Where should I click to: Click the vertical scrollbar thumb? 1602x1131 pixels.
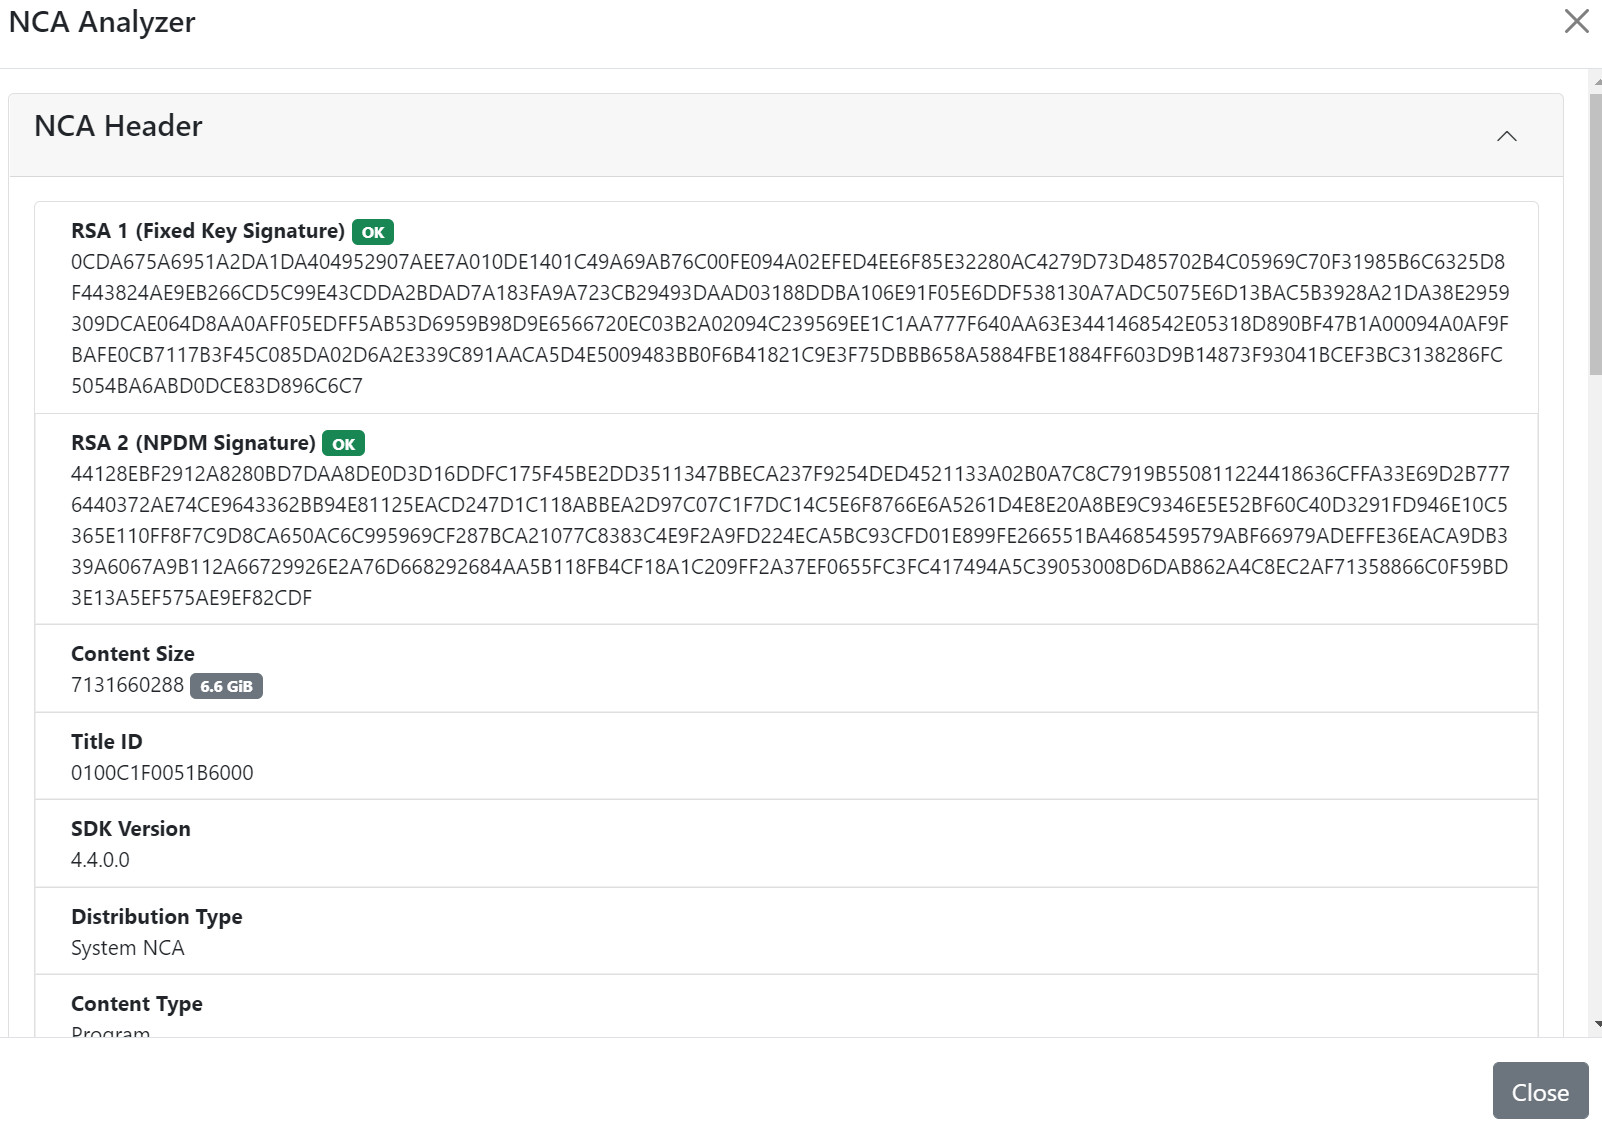[1595, 234]
